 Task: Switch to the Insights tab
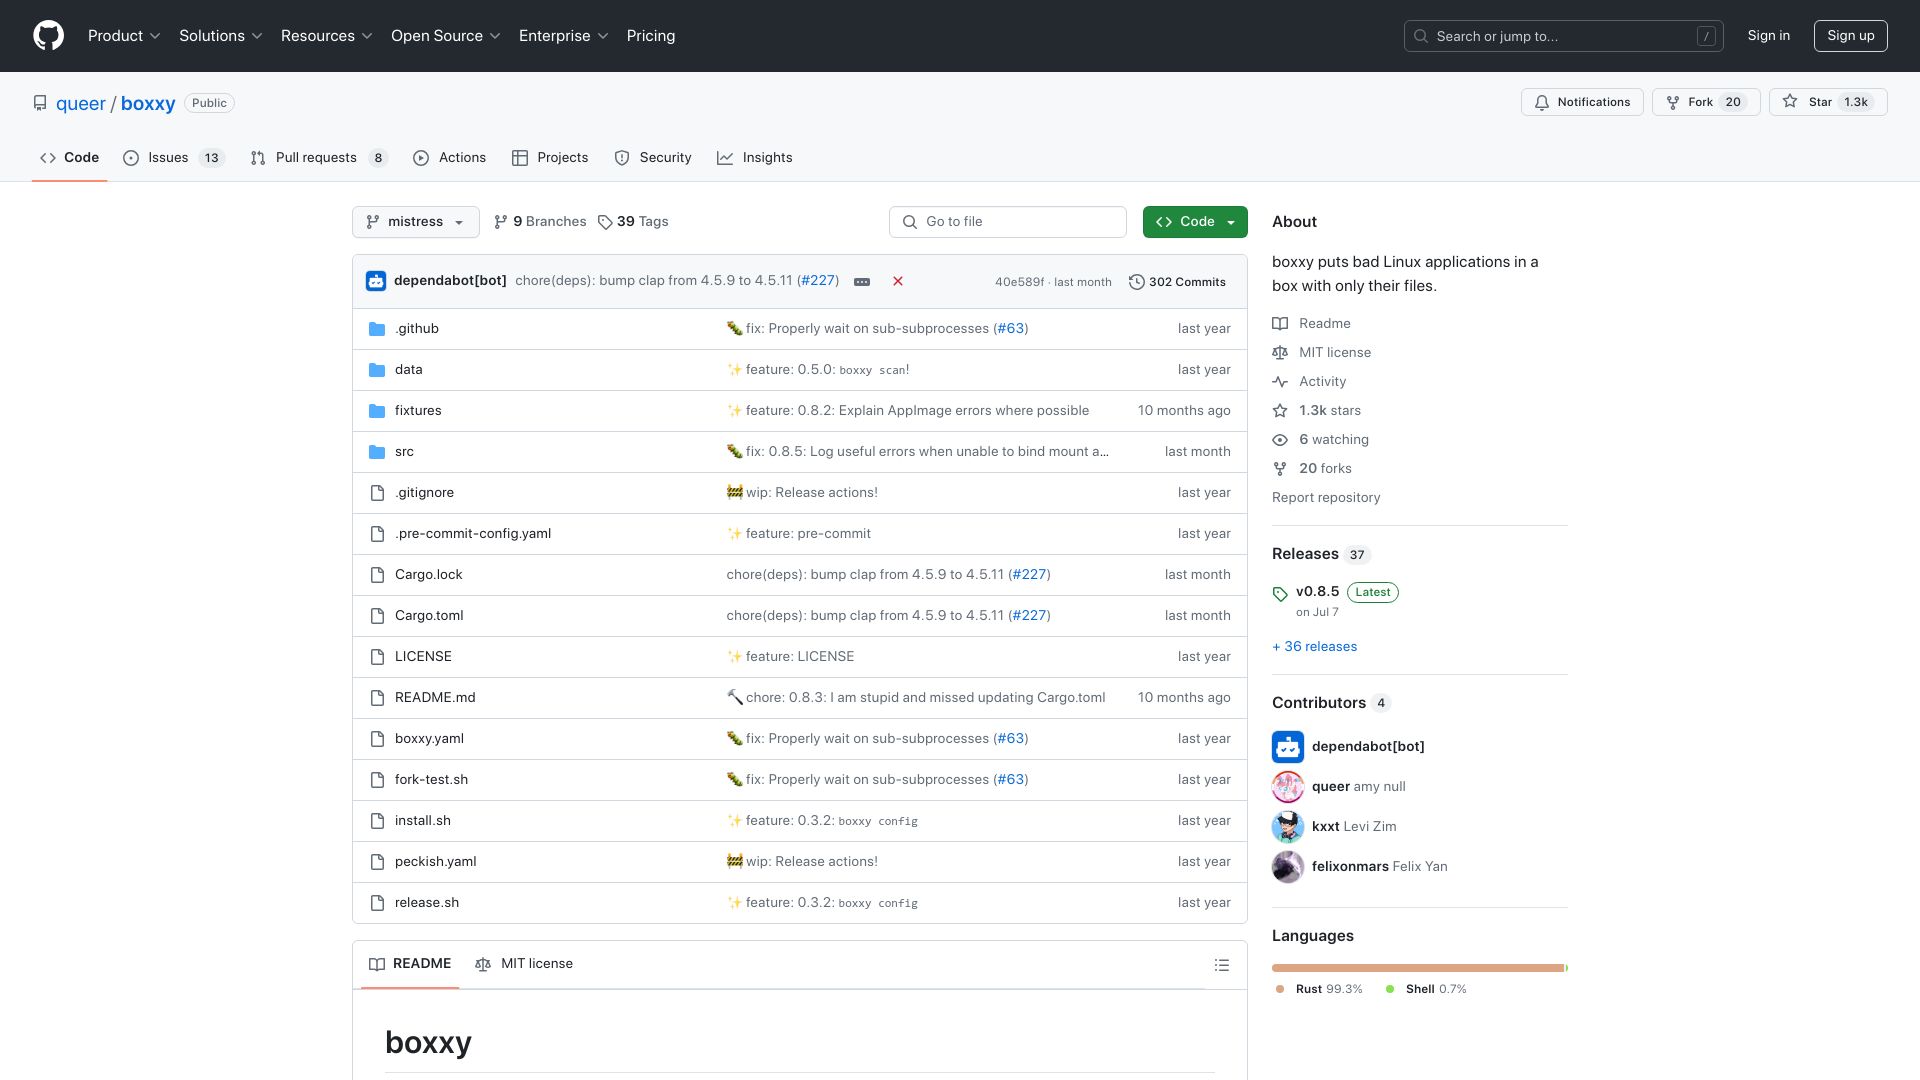[x=755, y=158]
